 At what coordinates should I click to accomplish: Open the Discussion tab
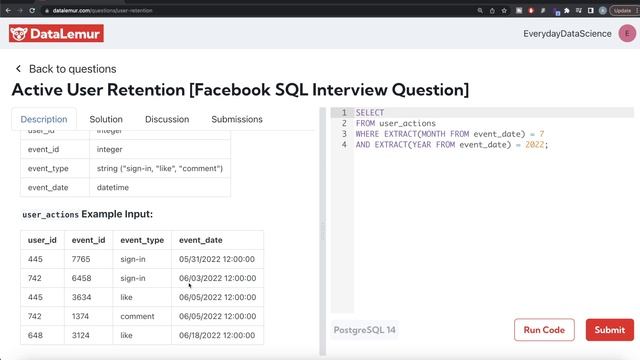pos(167,119)
